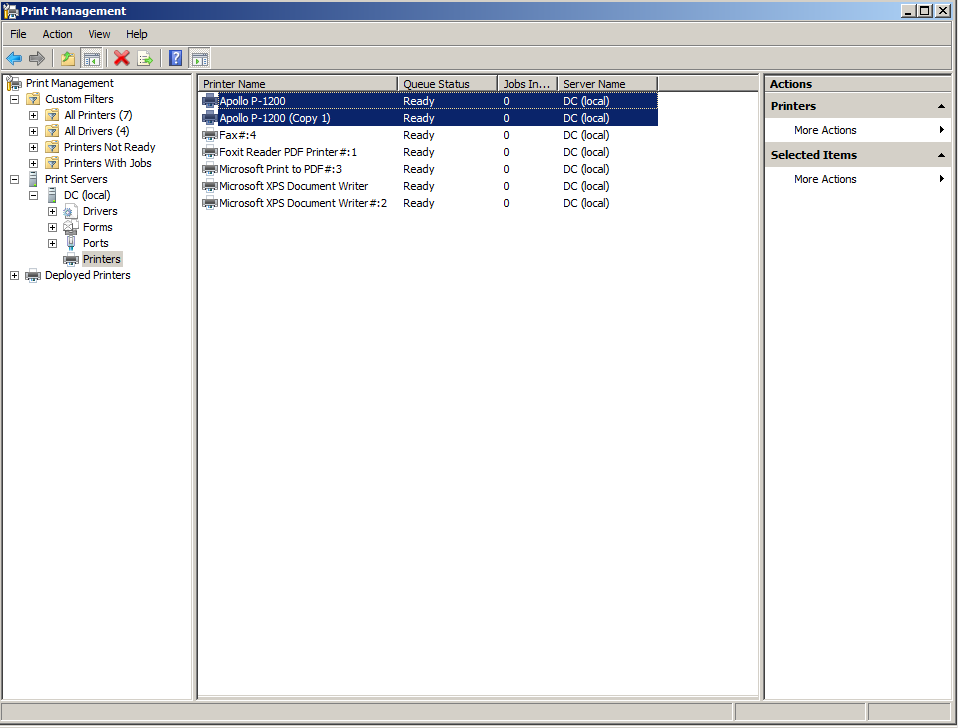
Task: Click the Printers node printer icon
Action: (x=71, y=260)
